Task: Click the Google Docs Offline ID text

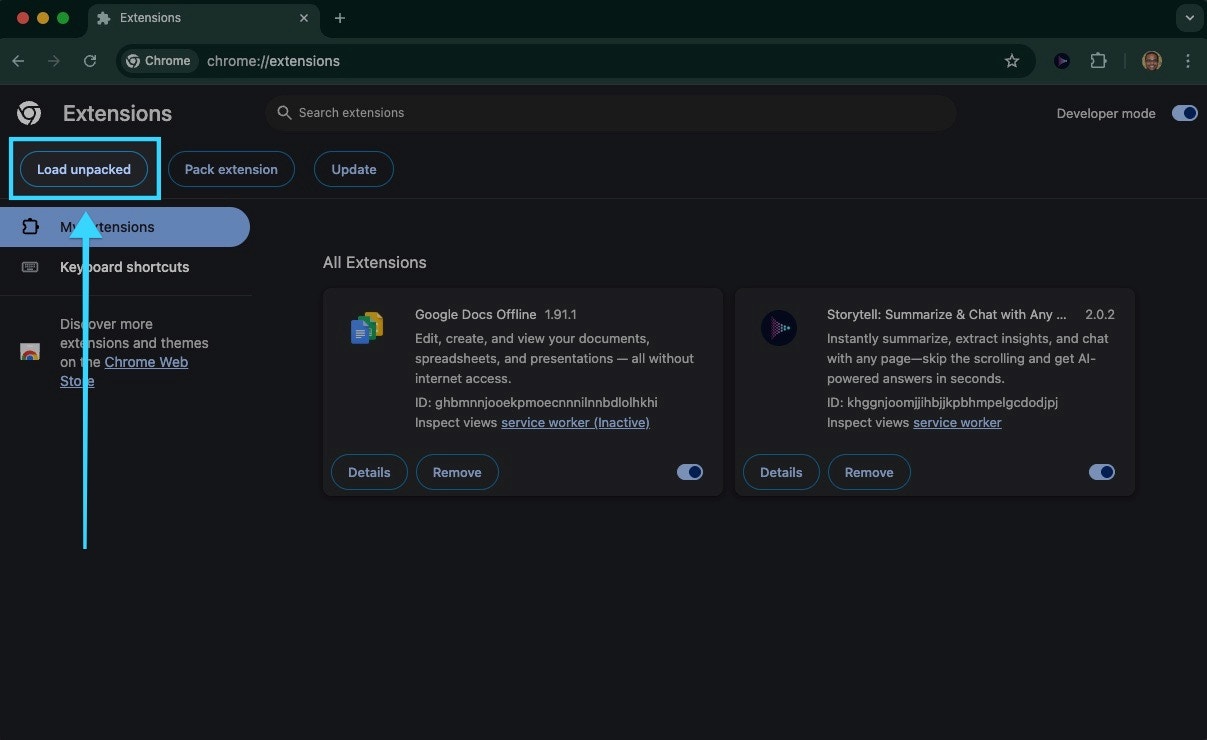Action: 536,403
